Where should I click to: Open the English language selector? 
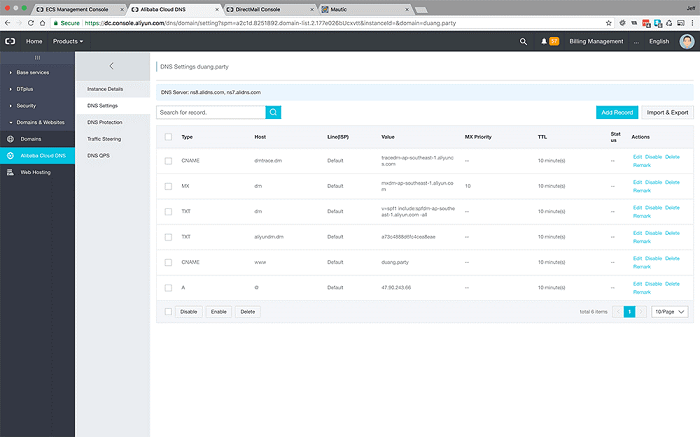point(659,41)
